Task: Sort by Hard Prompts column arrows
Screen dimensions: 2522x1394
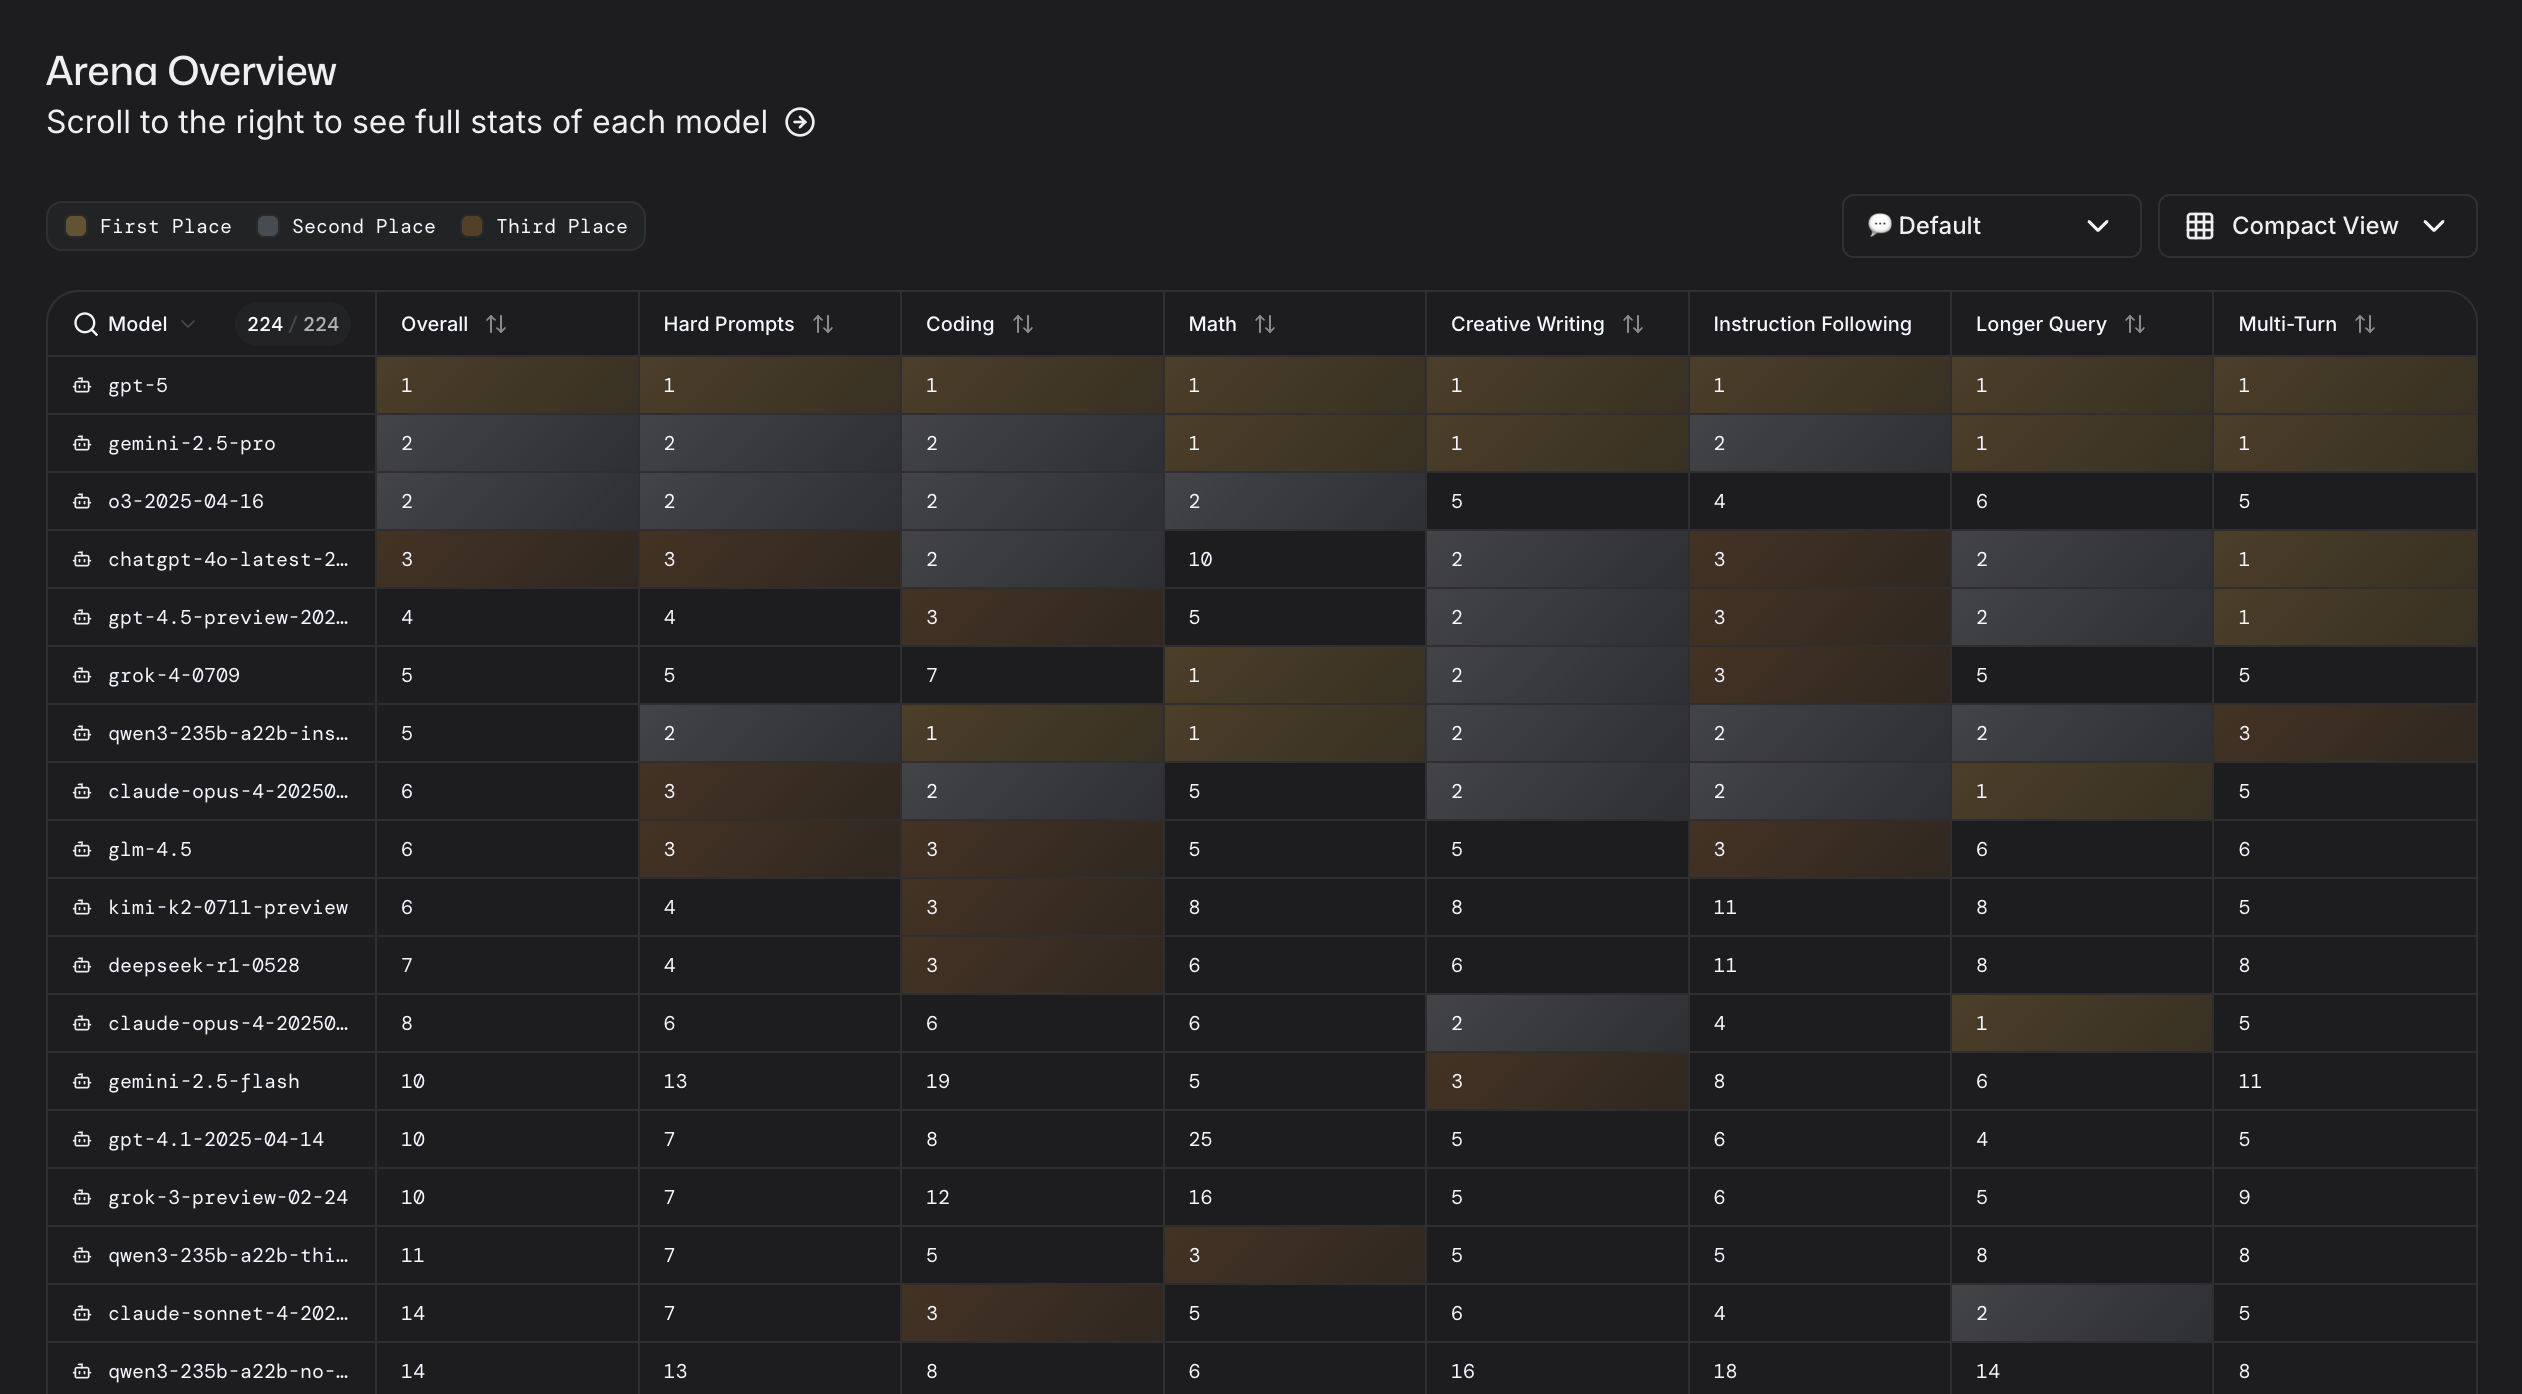Action: point(823,324)
